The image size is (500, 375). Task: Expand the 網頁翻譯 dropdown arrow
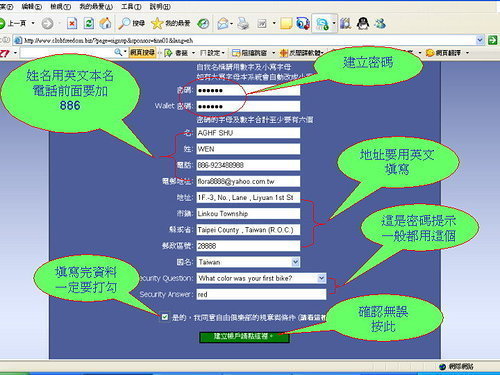[467, 53]
